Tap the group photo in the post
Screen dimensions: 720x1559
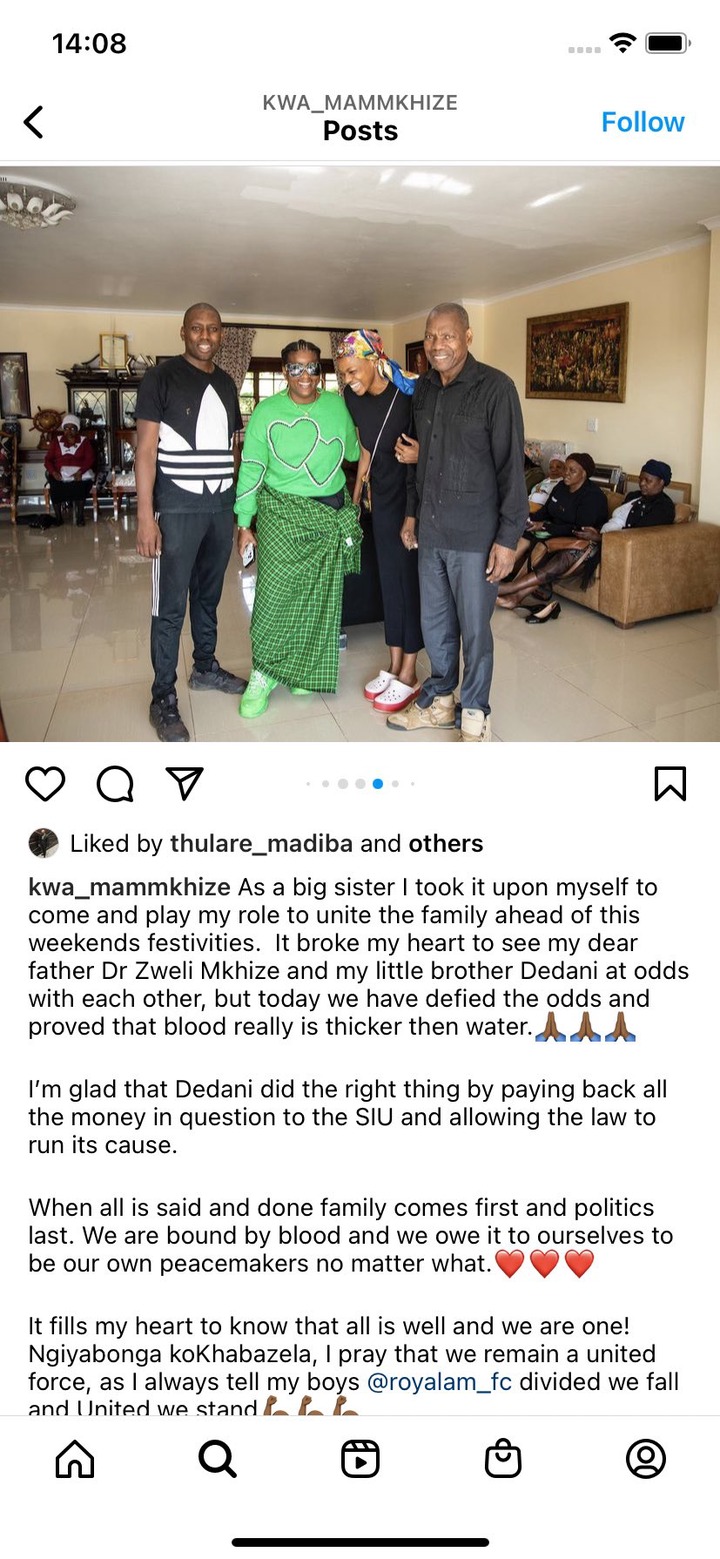[x=360, y=453]
